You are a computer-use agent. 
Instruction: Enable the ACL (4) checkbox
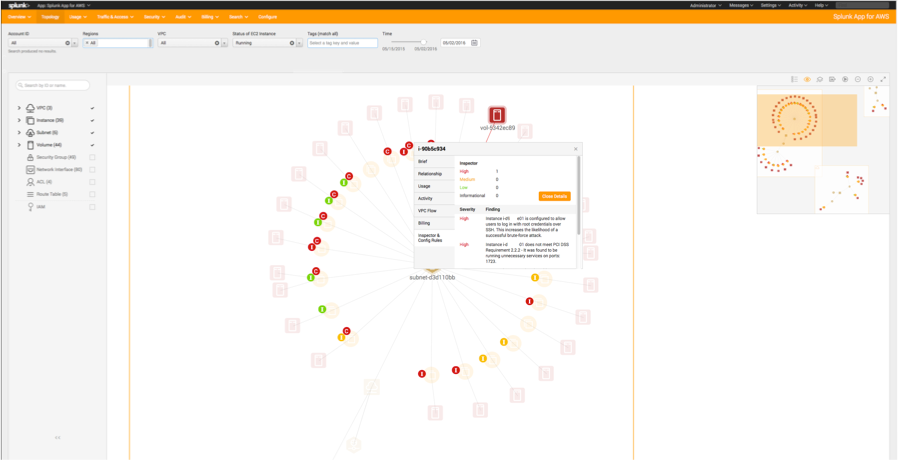click(92, 182)
